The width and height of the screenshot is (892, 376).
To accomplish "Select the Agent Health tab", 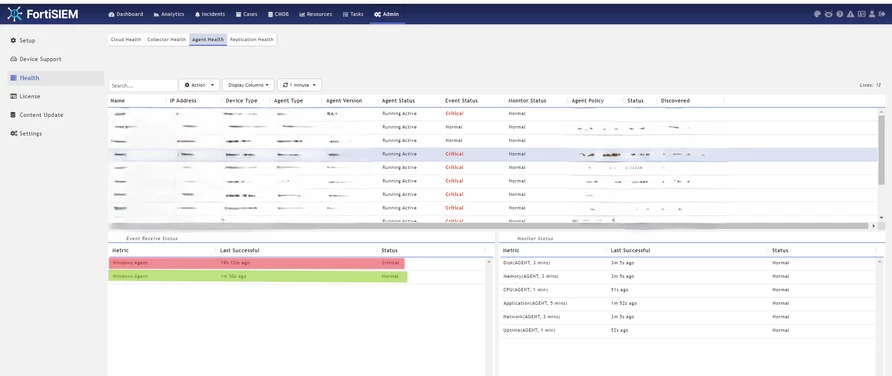I will click(208, 40).
